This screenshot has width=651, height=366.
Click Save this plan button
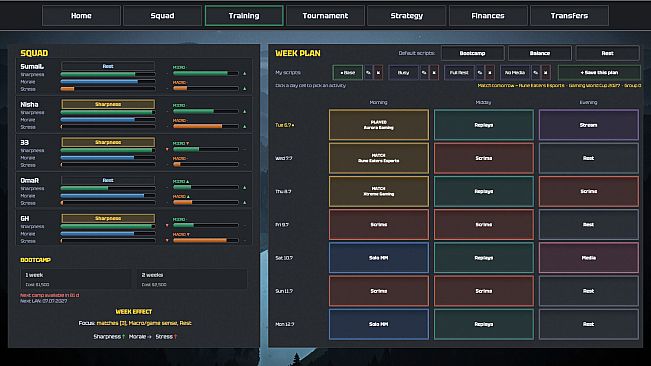pos(599,73)
